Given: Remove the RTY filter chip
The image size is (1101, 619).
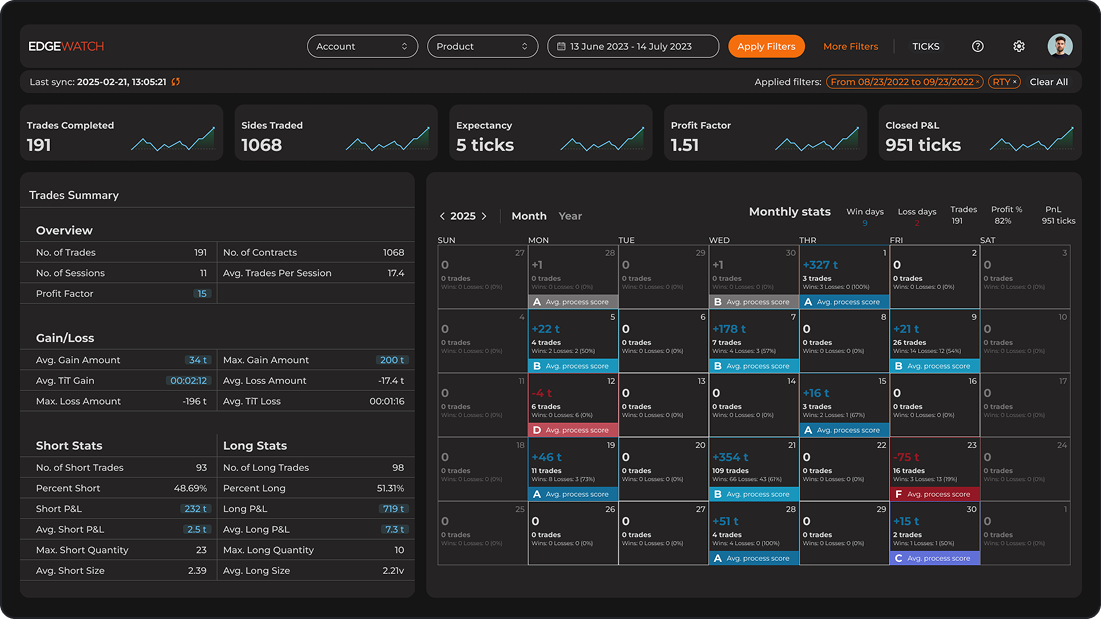Looking at the screenshot, I should pyautogui.click(x=1015, y=82).
